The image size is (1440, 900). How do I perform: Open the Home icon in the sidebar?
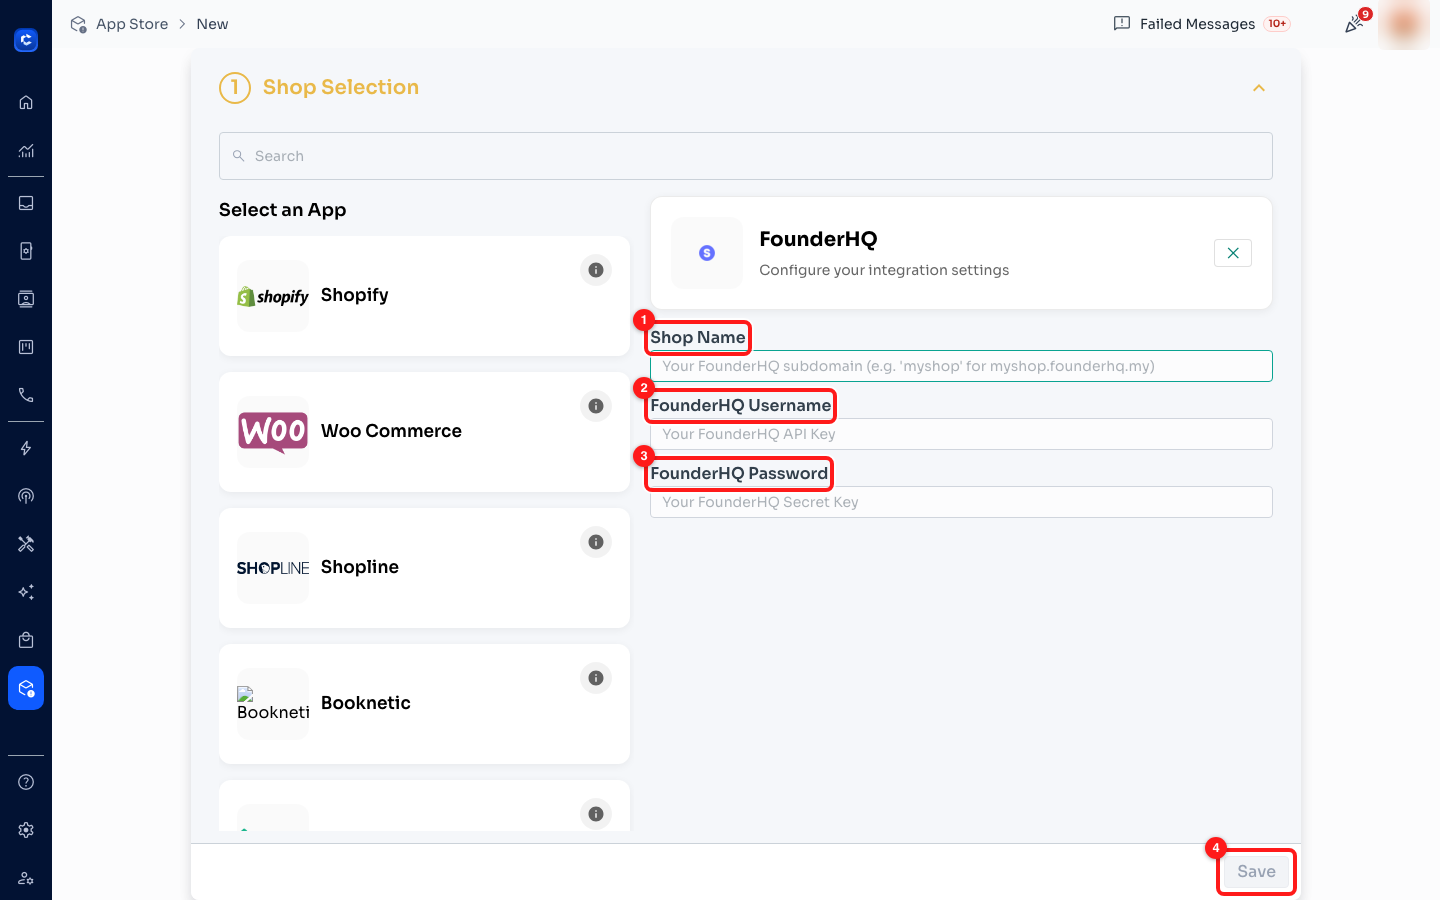pos(26,102)
